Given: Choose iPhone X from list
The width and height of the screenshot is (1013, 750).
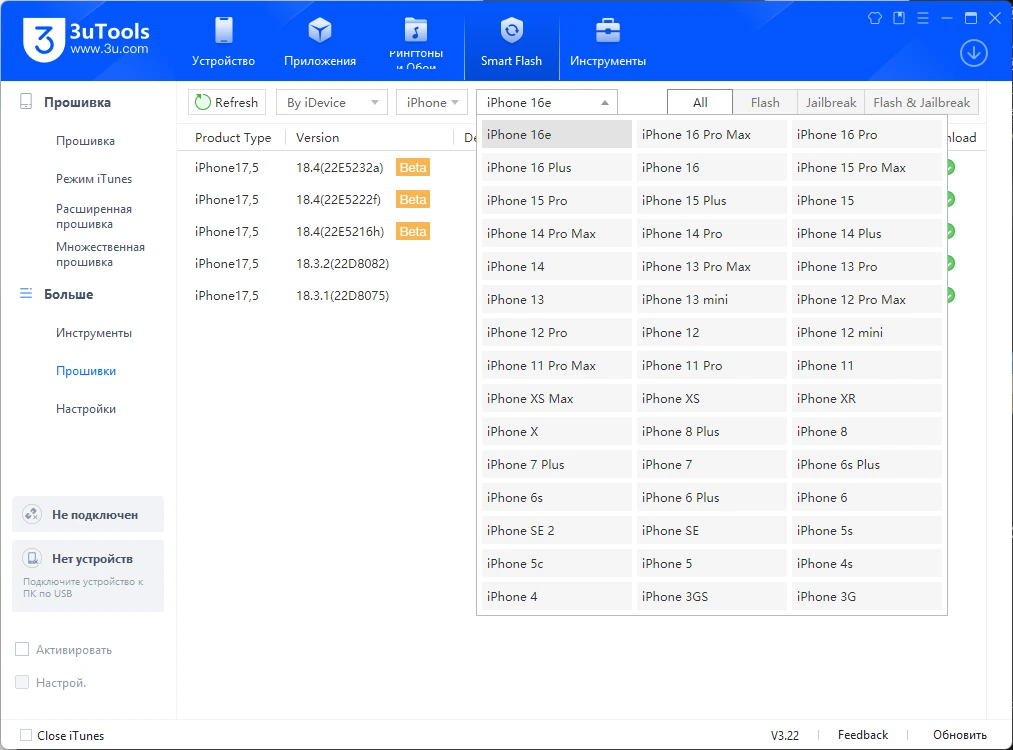Looking at the screenshot, I should pyautogui.click(x=556, y=431).
